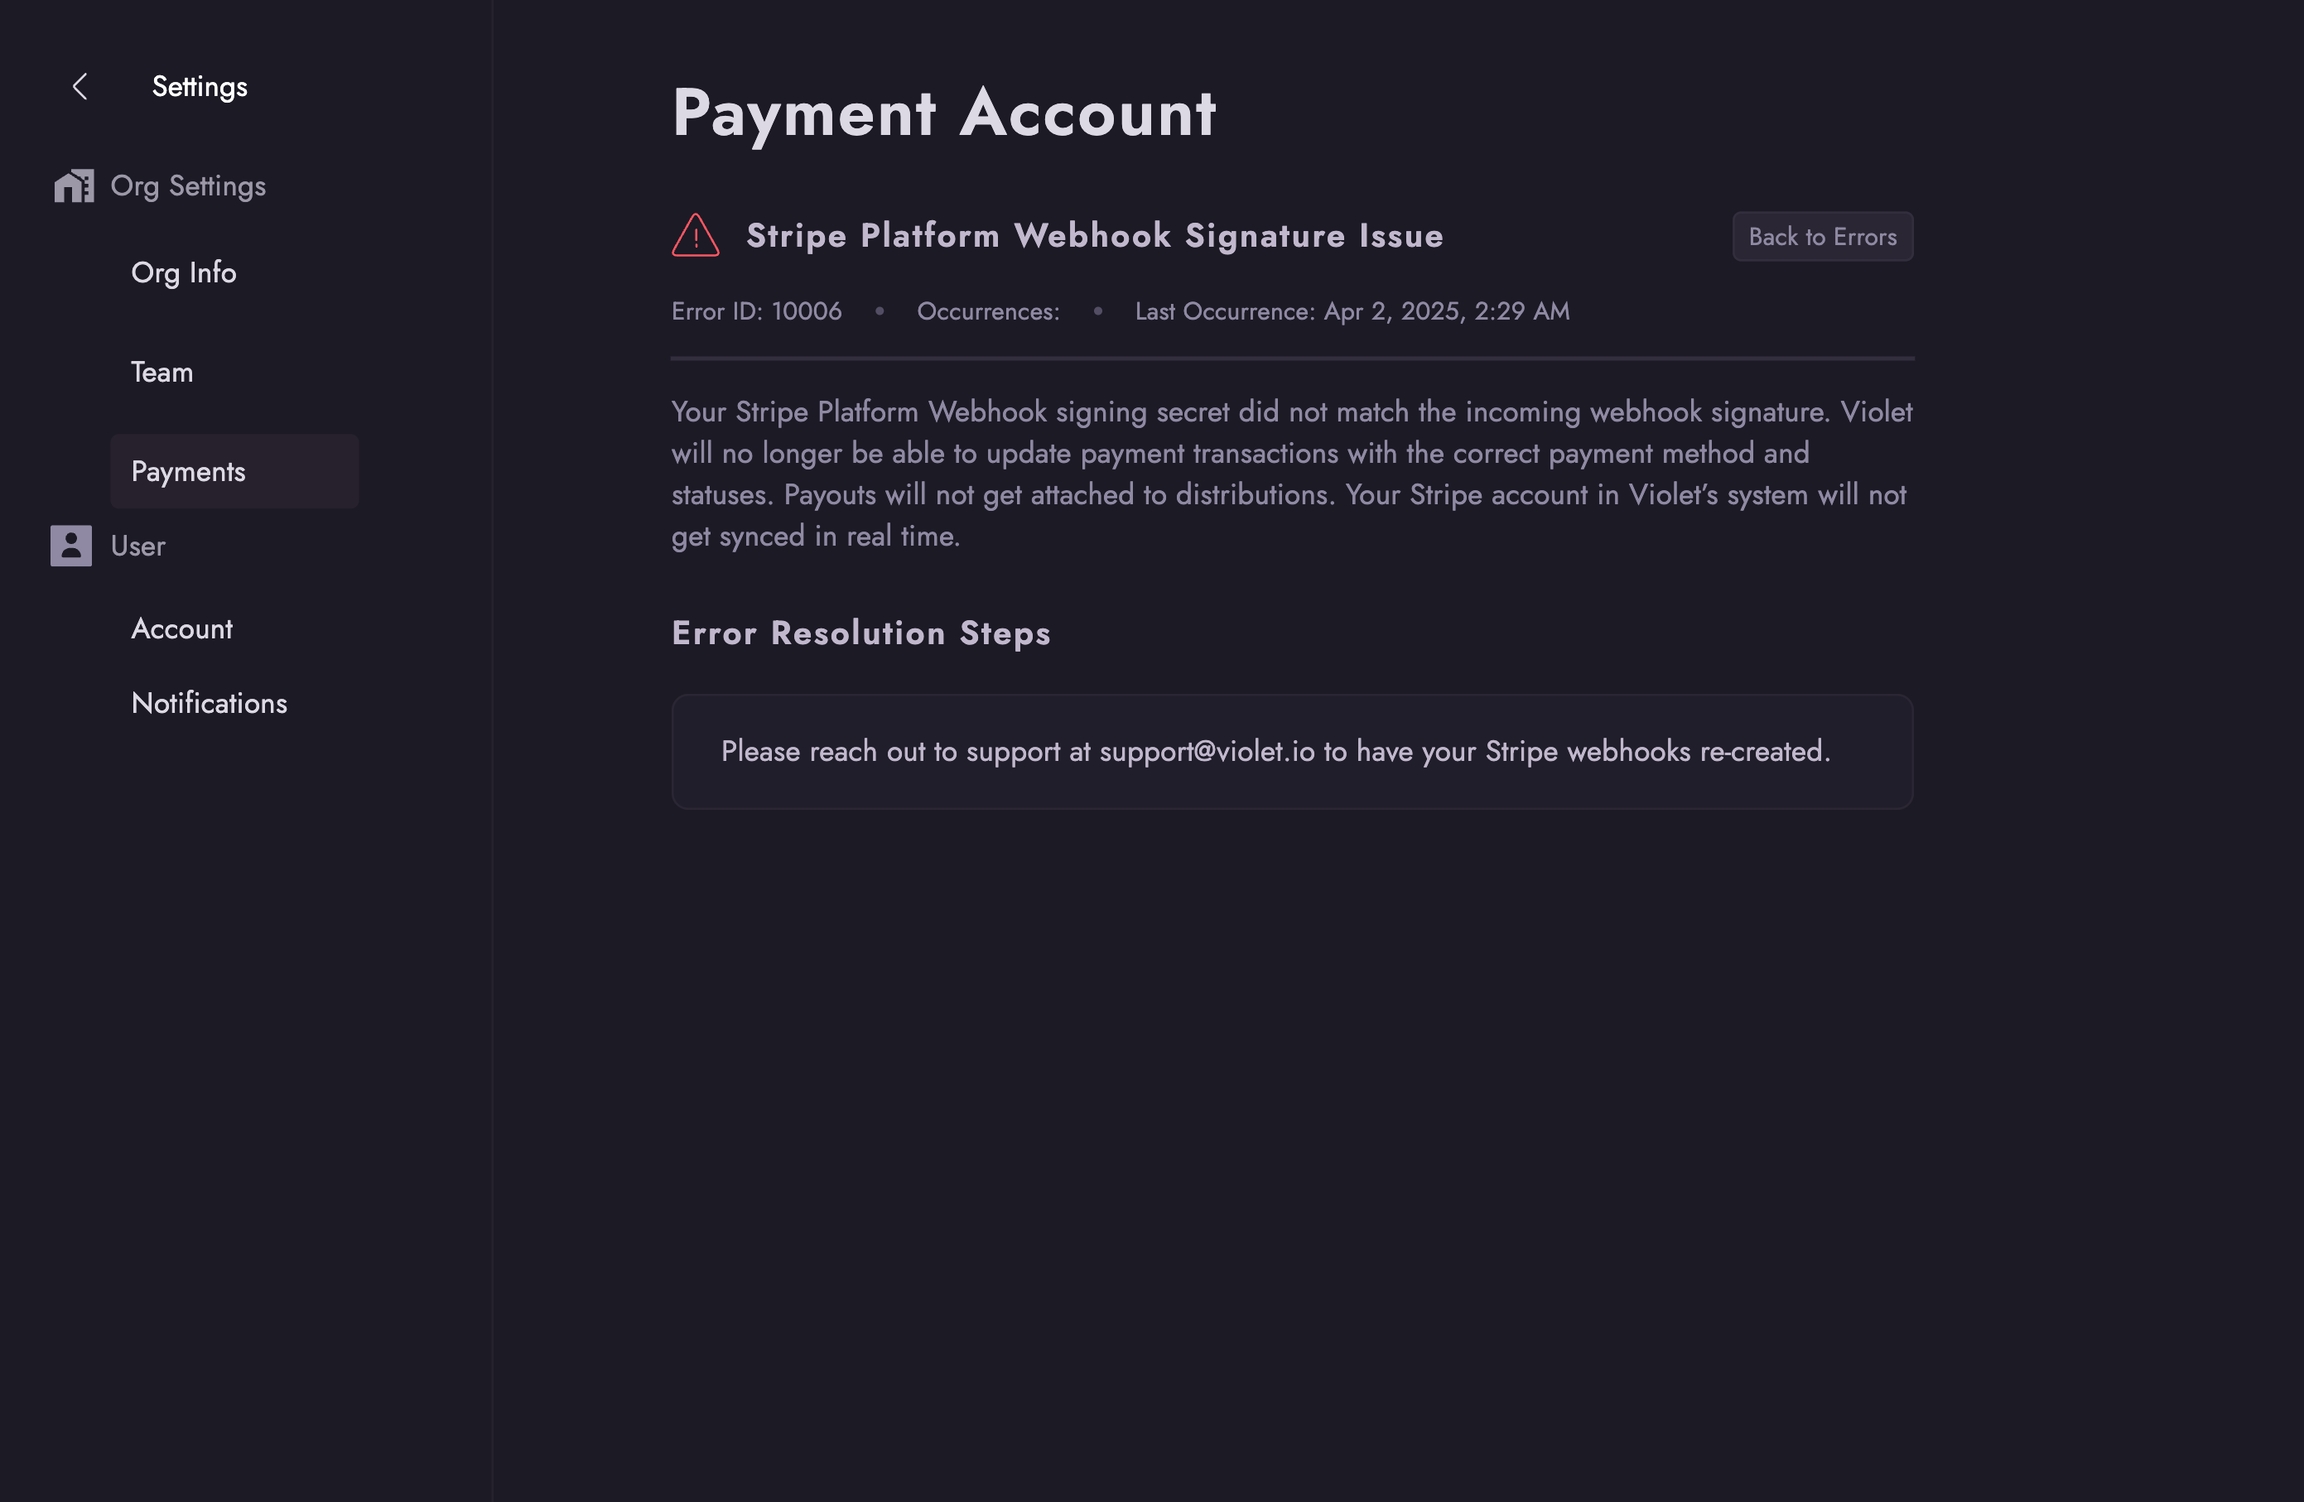Click the Error Resolution Steps heading

pyautogui.click(x=860, y=633)
